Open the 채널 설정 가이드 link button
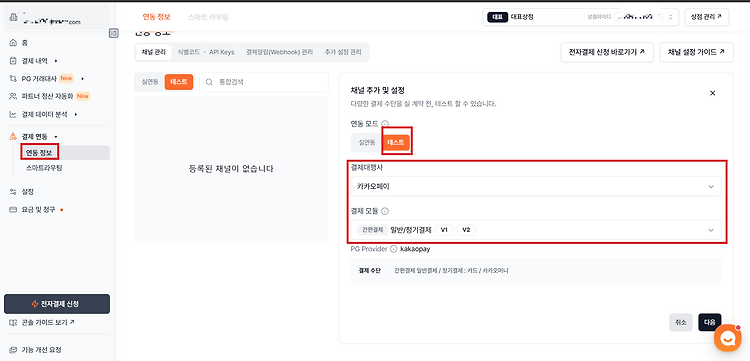 coord(696,52)
